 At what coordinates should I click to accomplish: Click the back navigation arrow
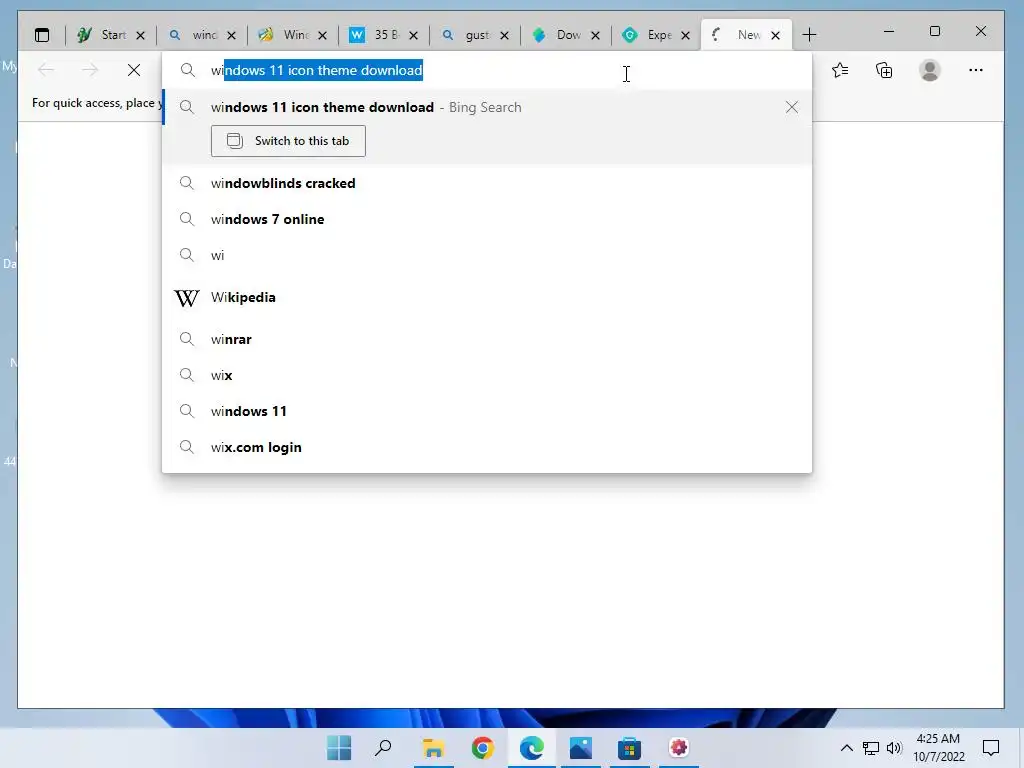click(46, 70)
